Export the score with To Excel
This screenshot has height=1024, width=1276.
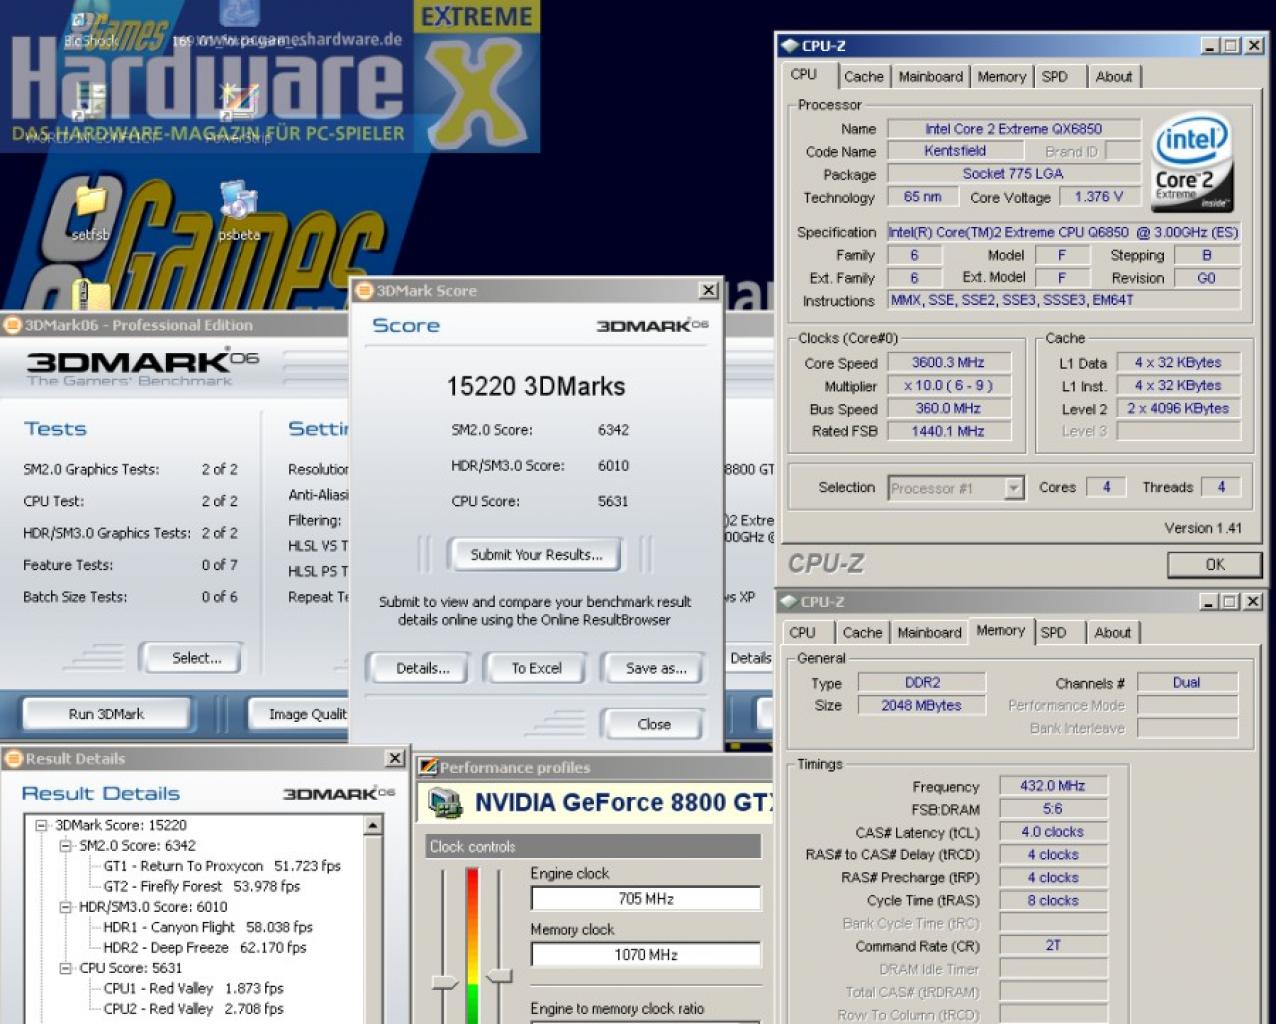(x=536, y=669)
